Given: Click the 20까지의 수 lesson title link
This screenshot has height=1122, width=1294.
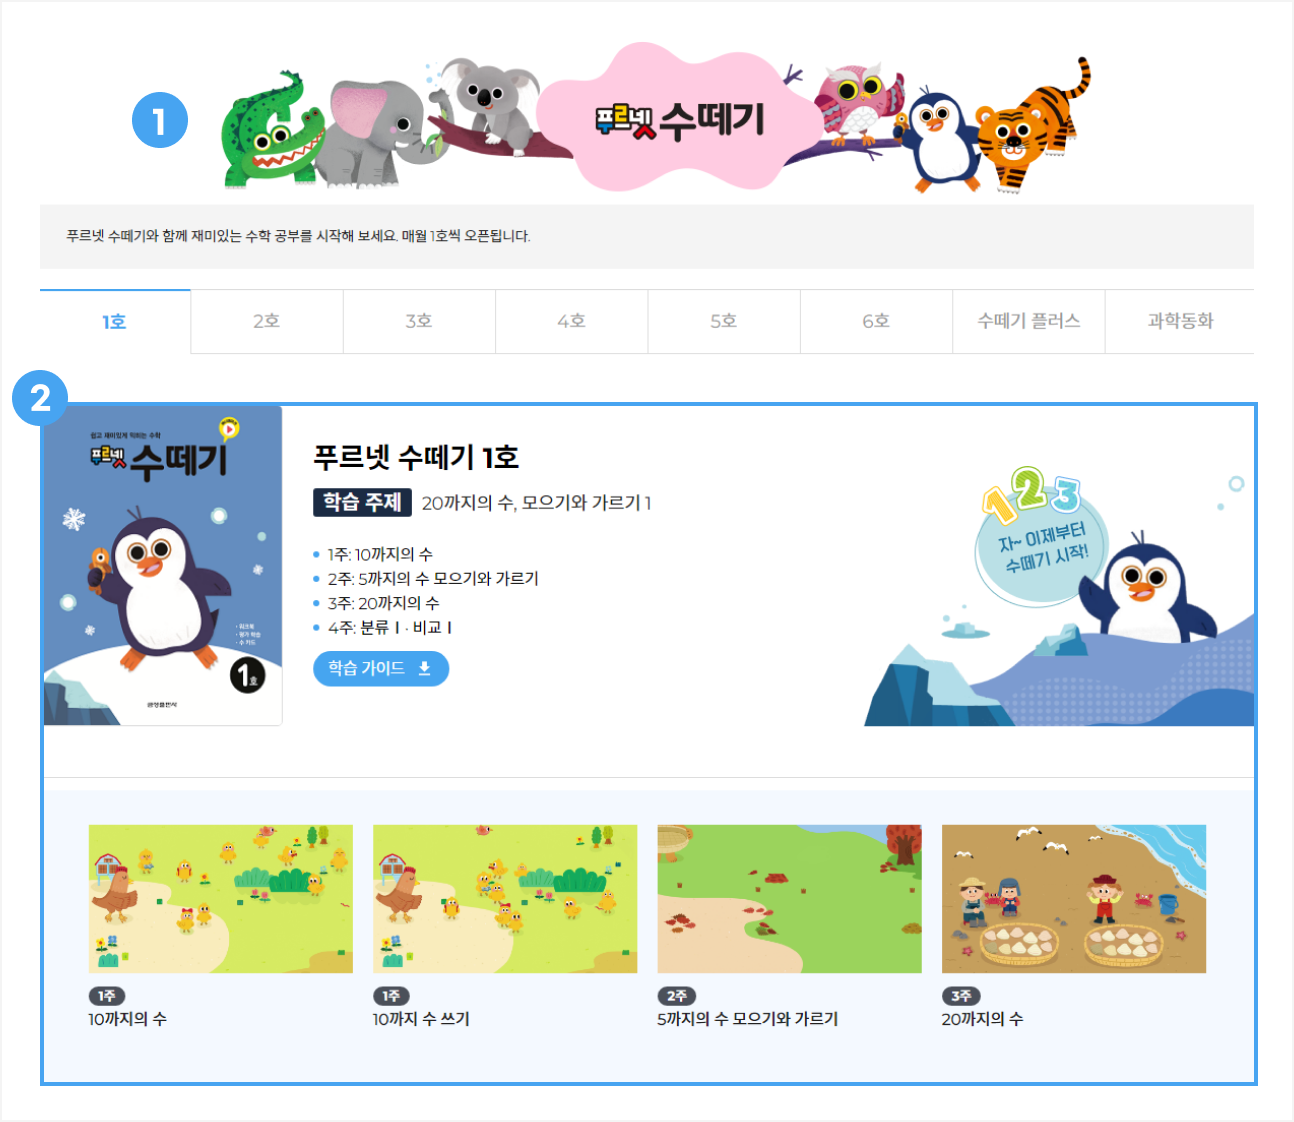Looking at the screenshot, I should tap(982, 1019).
